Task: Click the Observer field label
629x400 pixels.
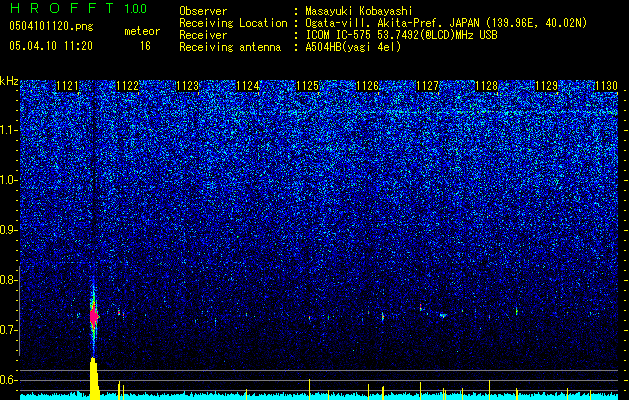Action: pyautogui.click(x=203, y=11)
